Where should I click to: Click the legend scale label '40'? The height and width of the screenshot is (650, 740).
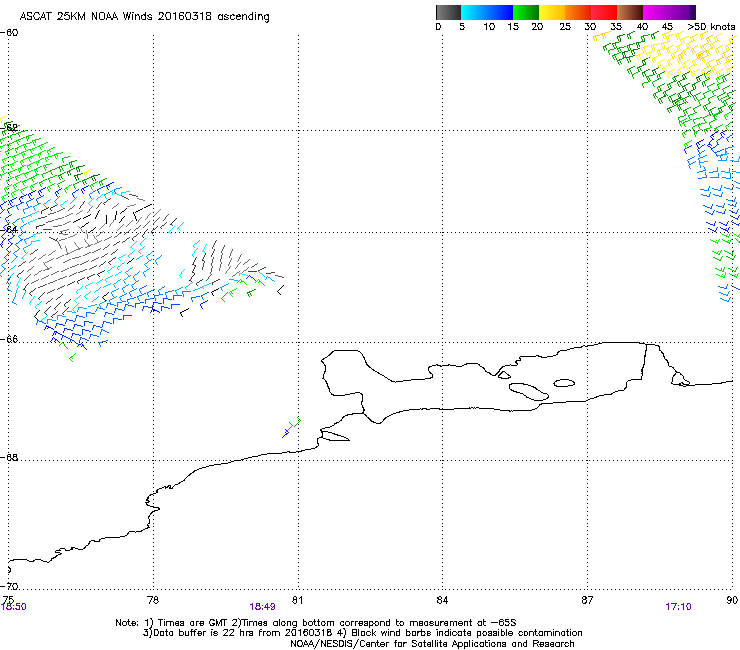642,27
